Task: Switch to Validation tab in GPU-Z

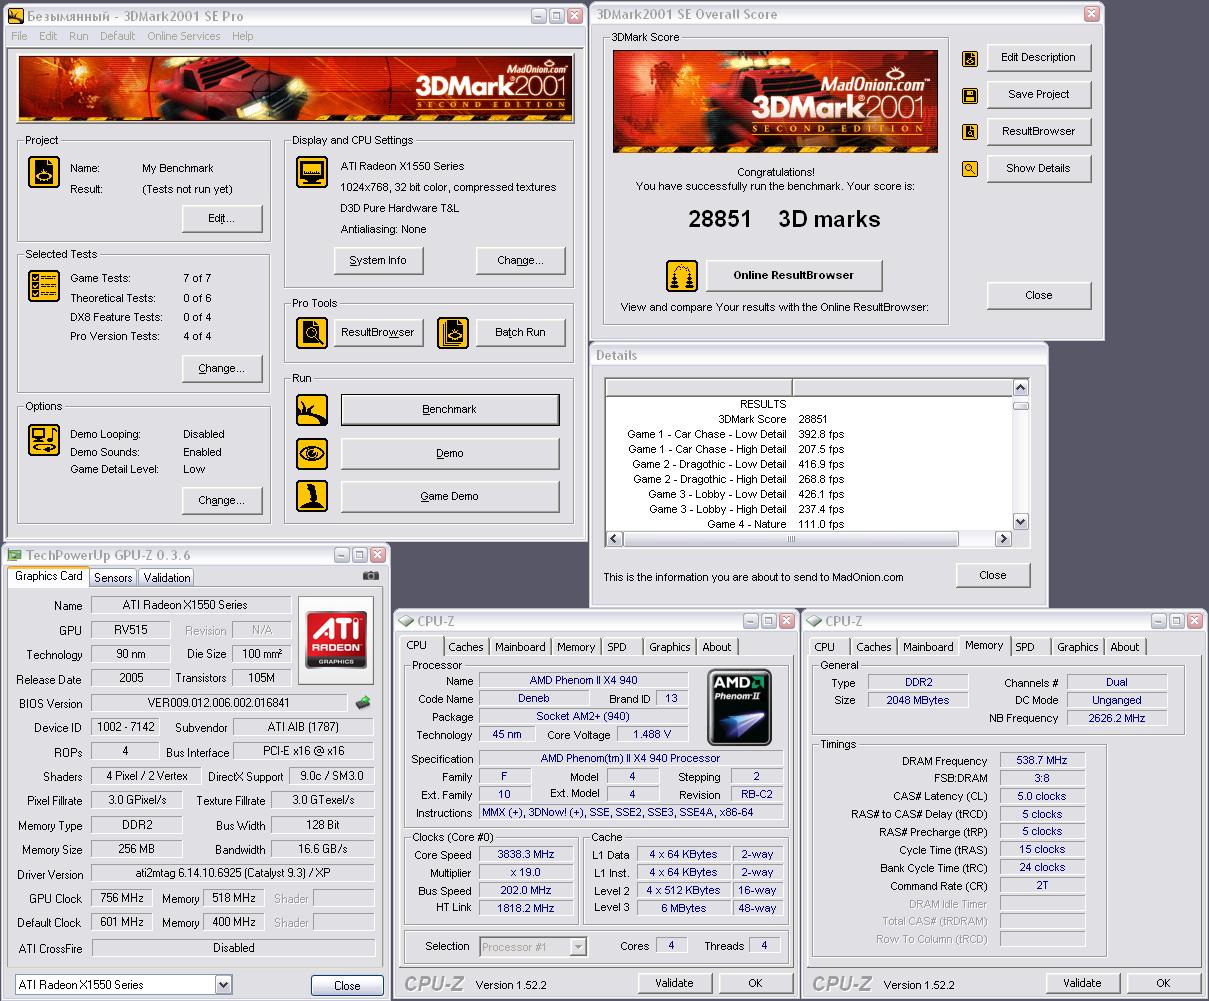Action: coord(166,578)
